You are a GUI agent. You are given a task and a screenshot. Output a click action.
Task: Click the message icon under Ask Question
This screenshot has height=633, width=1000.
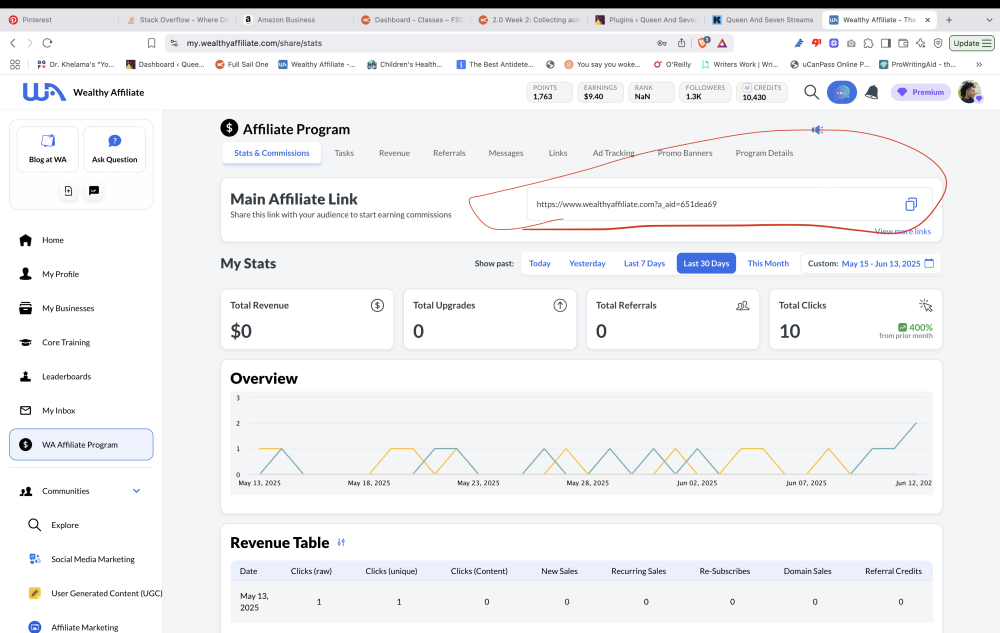[94, 191]
